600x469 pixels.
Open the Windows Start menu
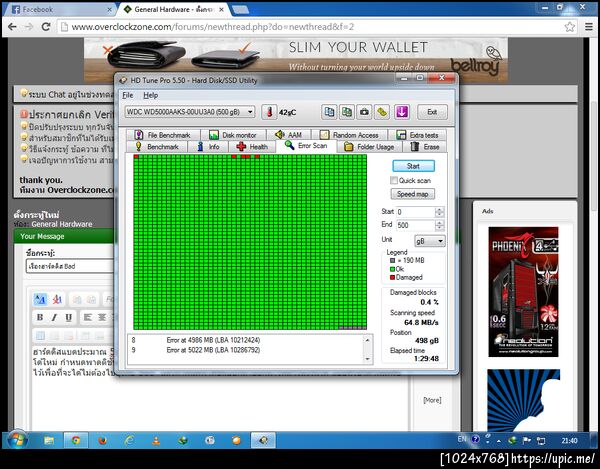coord(17,440)
